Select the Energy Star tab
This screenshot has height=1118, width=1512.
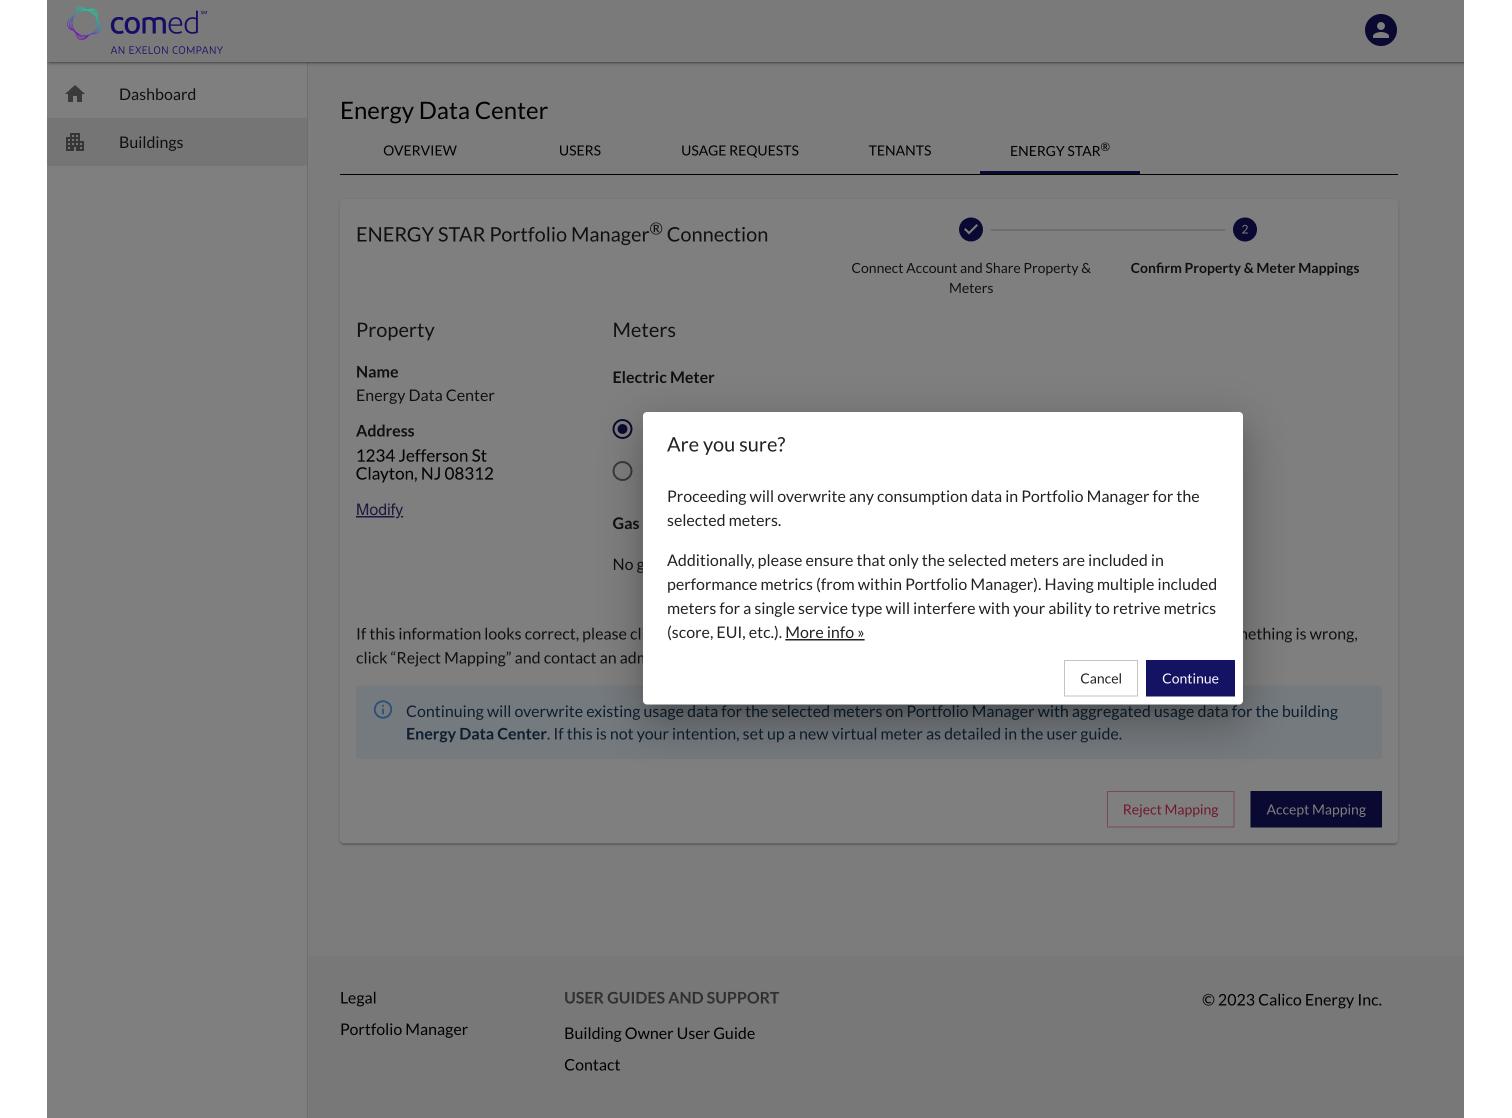click(x=1060, y=151)
